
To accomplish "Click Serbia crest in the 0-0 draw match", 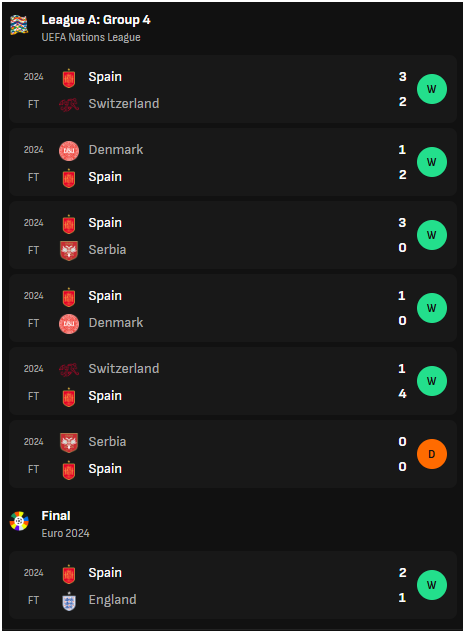I will [x=69, y=443].
